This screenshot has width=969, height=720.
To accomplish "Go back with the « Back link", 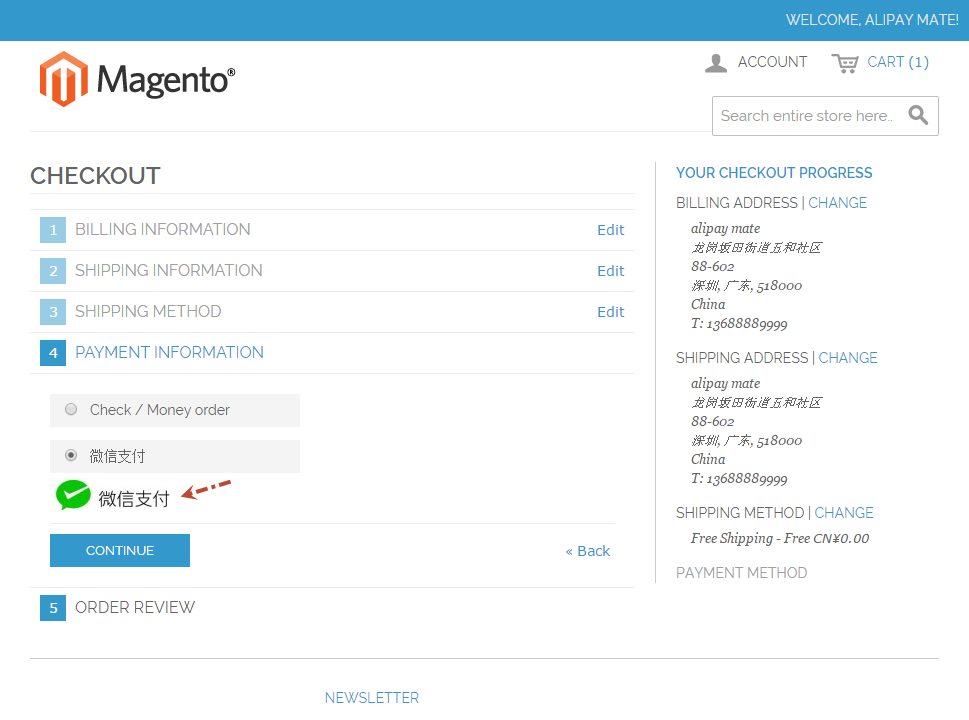I will point(588,551).
